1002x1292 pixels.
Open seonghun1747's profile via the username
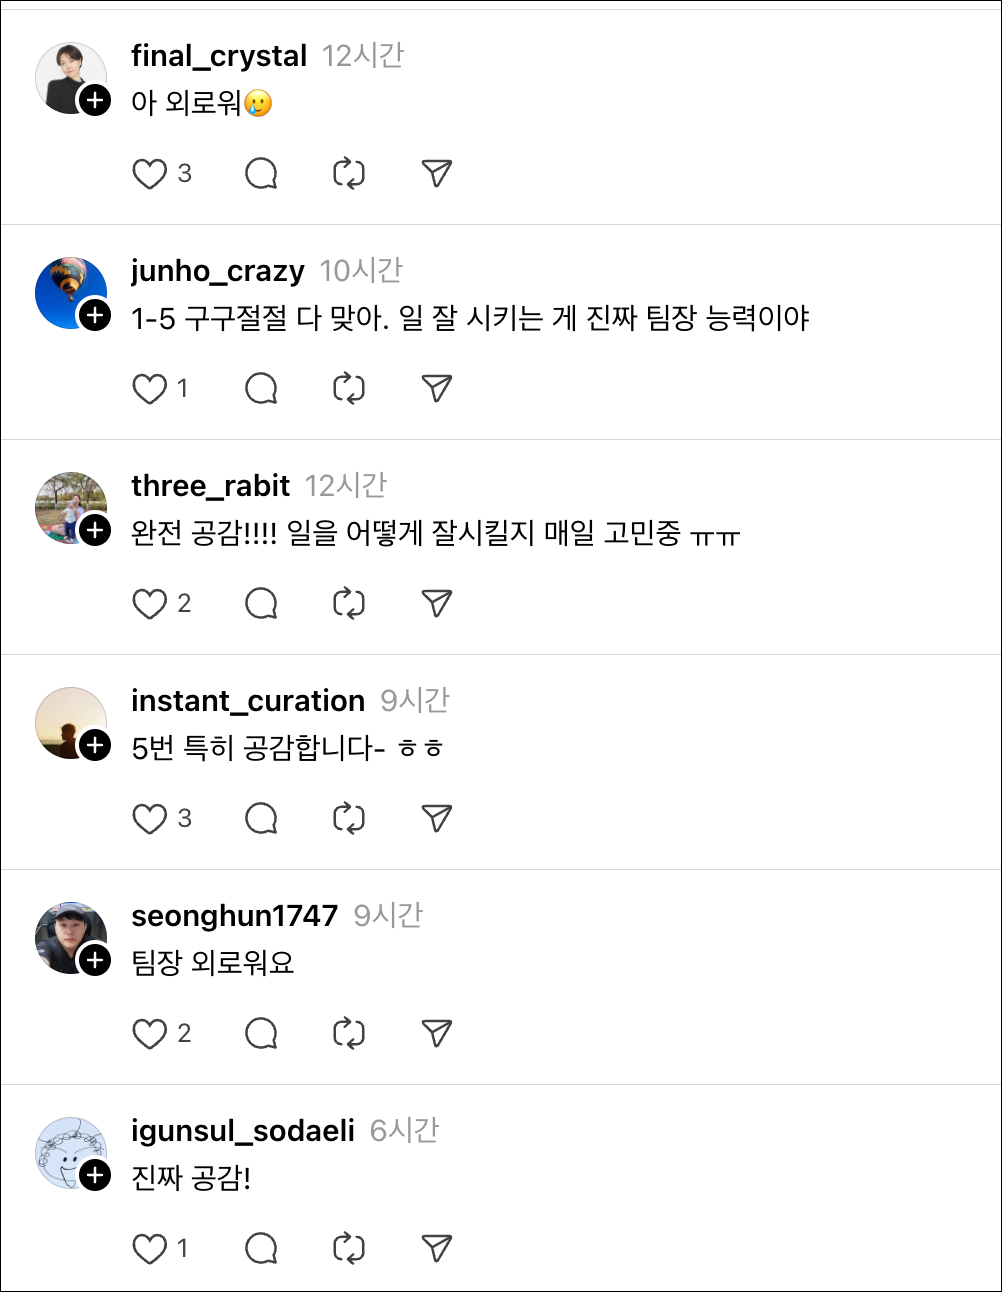tap(233, 914)
